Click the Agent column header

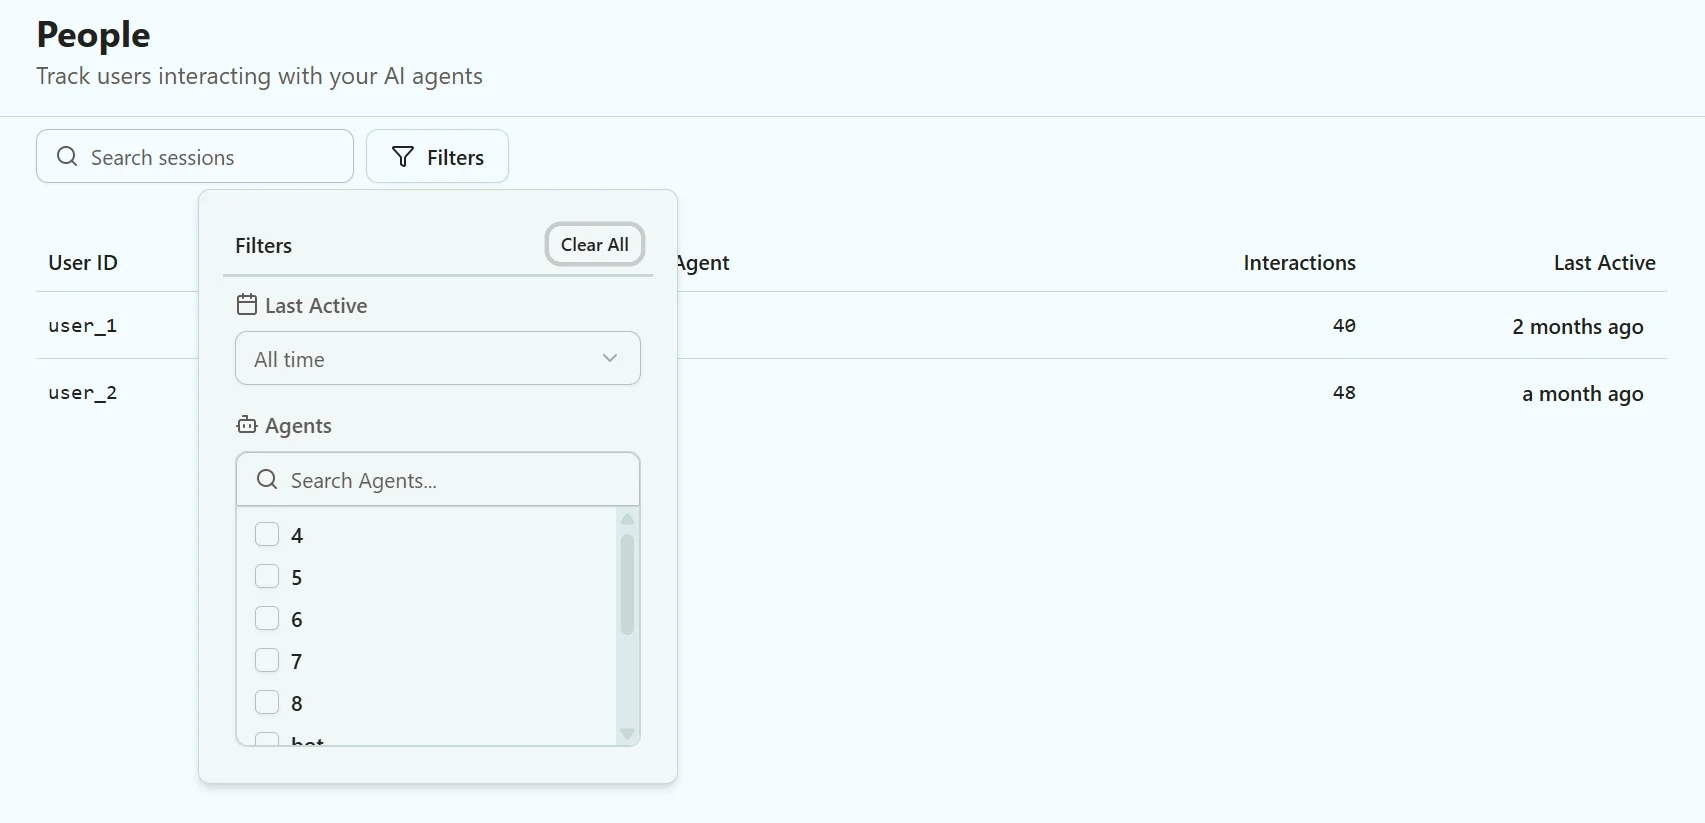point(704,262)
